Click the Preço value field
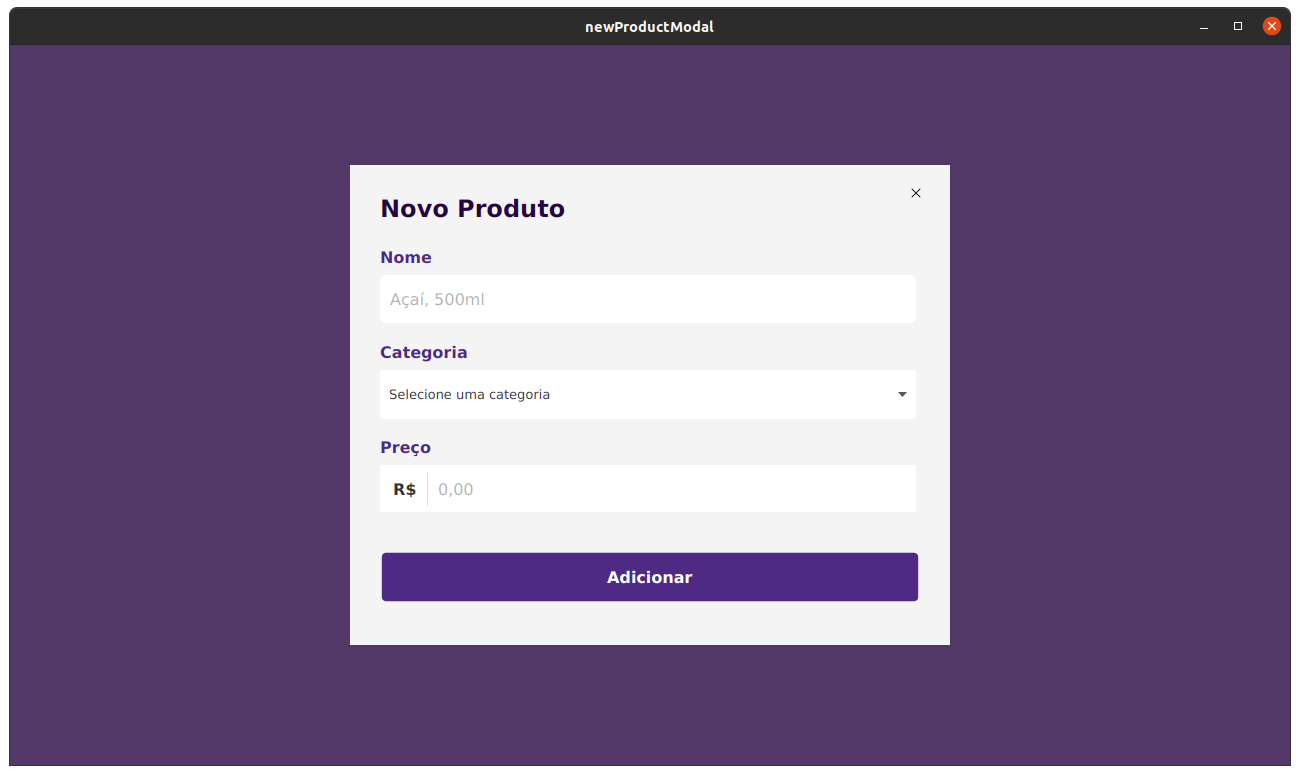 pyautogui.click(x=671, y=489)
